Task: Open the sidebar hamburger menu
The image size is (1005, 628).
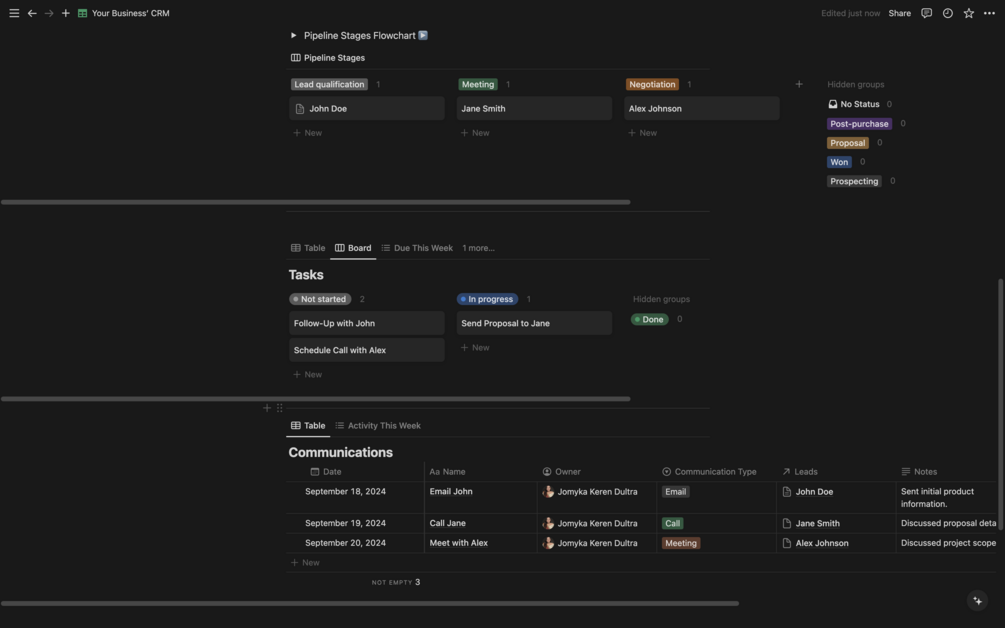Action: point(14,13)
